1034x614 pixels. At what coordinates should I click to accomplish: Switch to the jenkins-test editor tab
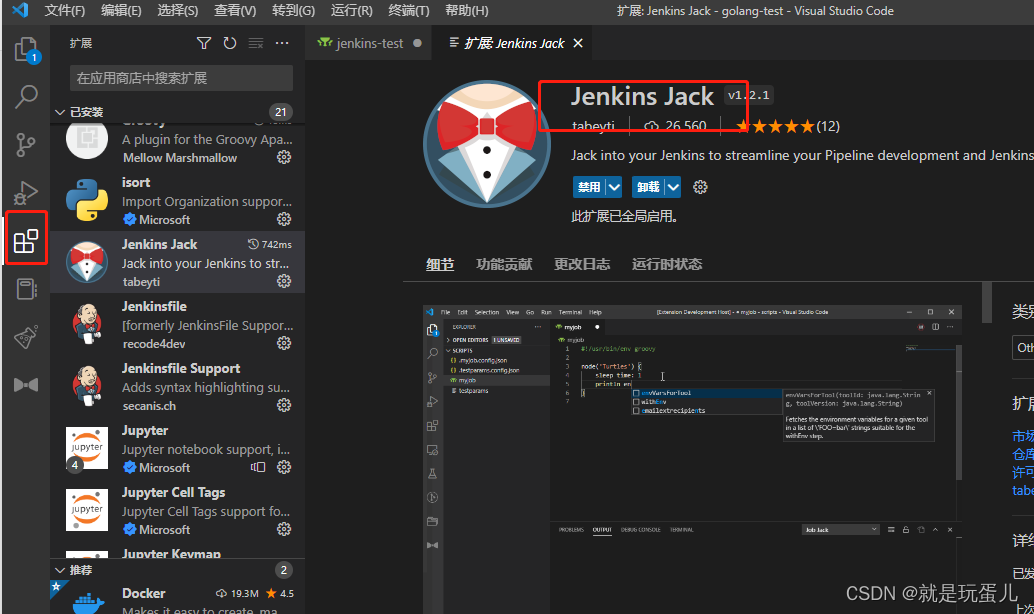click(x=369, y=44)
